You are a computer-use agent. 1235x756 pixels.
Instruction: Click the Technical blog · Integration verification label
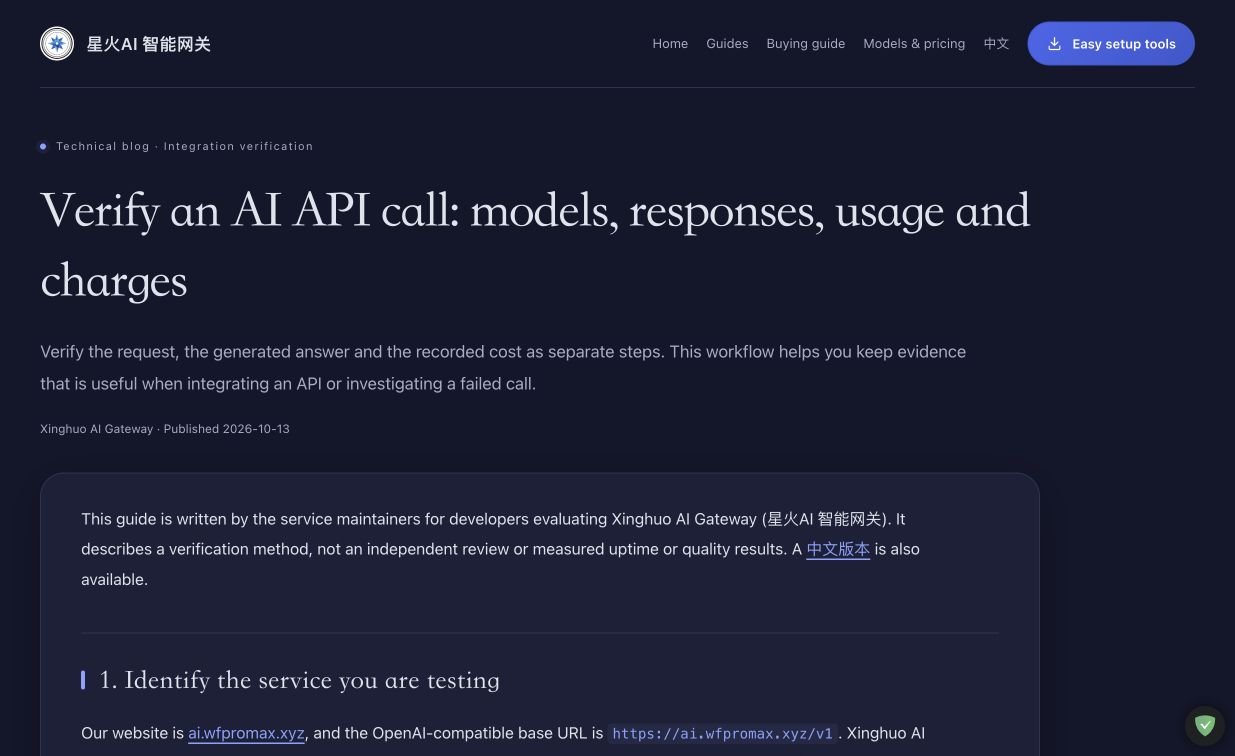pos(184,146)
